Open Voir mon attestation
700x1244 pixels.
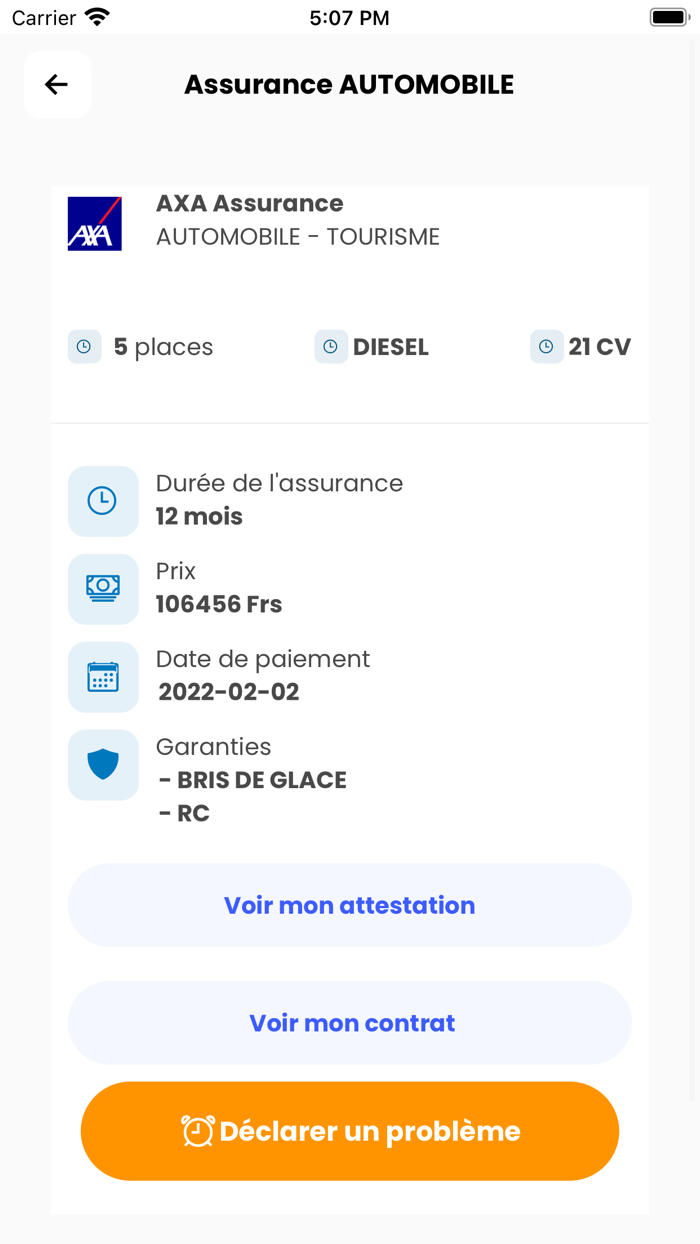tap(350, 905)
